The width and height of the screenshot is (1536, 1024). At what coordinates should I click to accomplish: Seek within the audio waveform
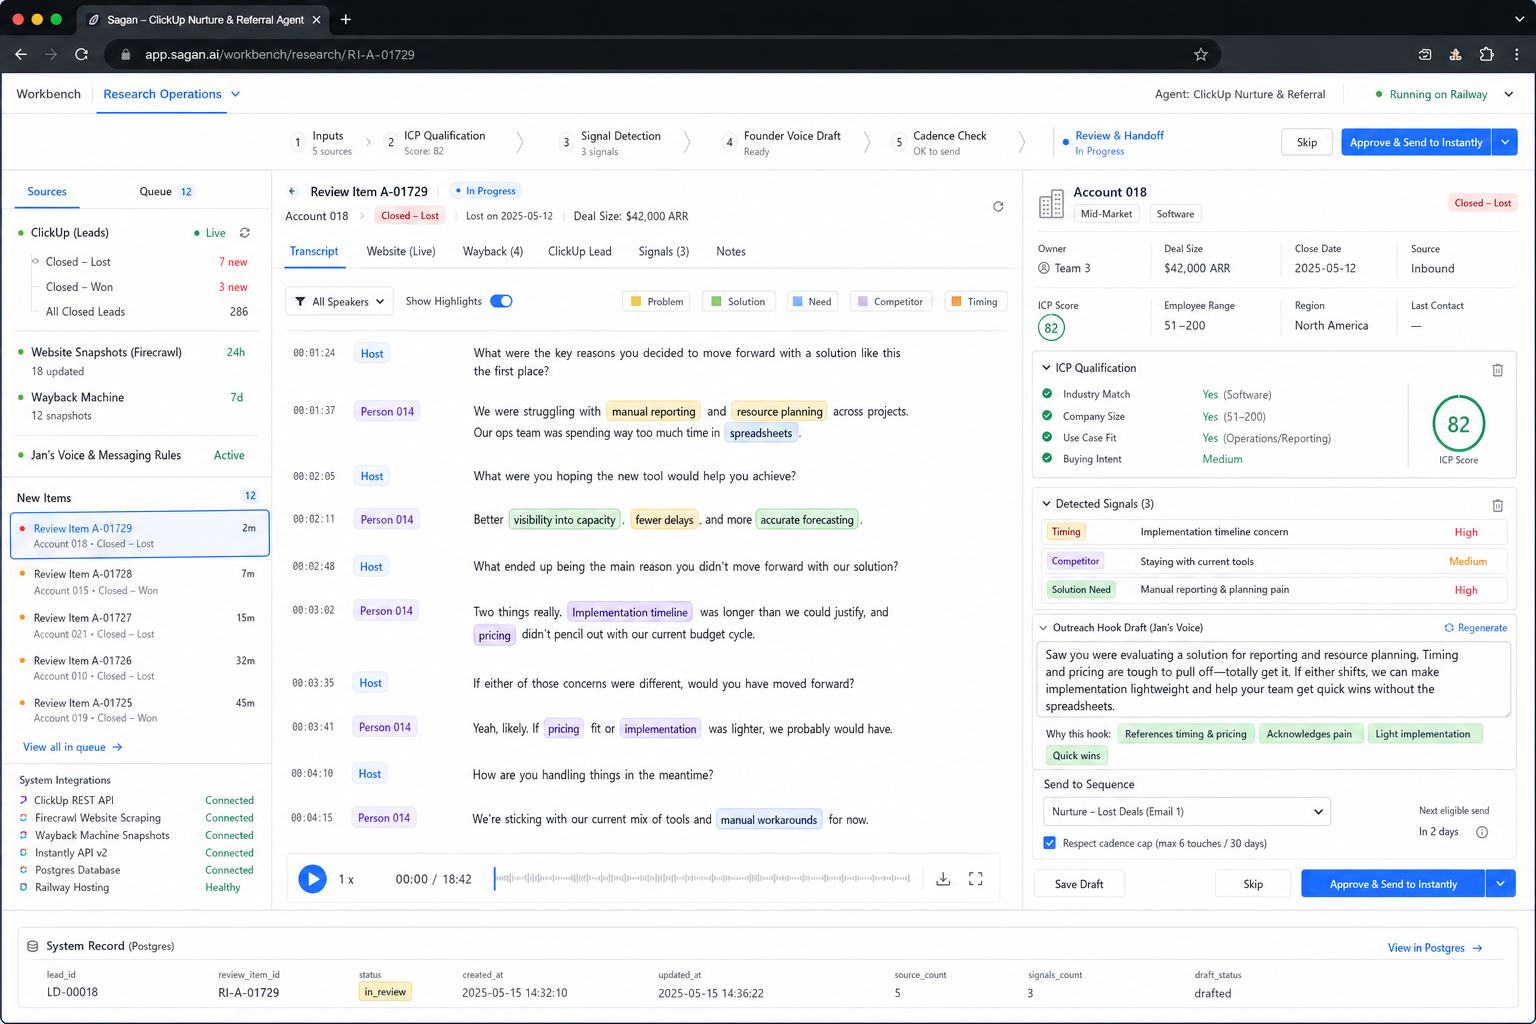point(703,879)
